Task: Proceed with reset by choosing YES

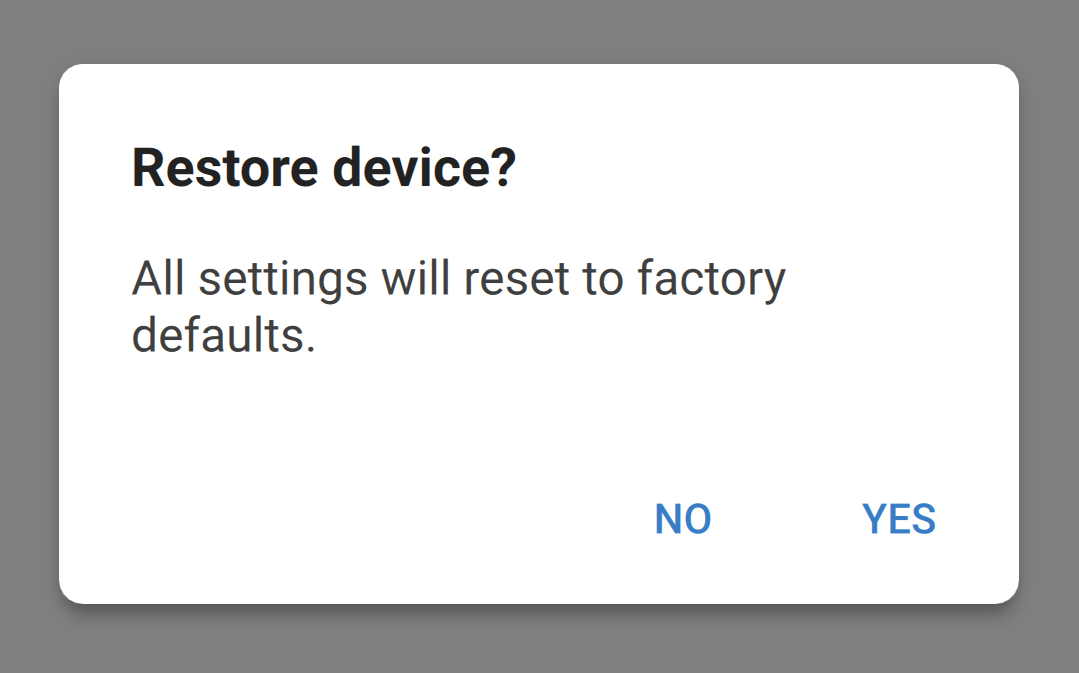Action: tap(898, 519)
